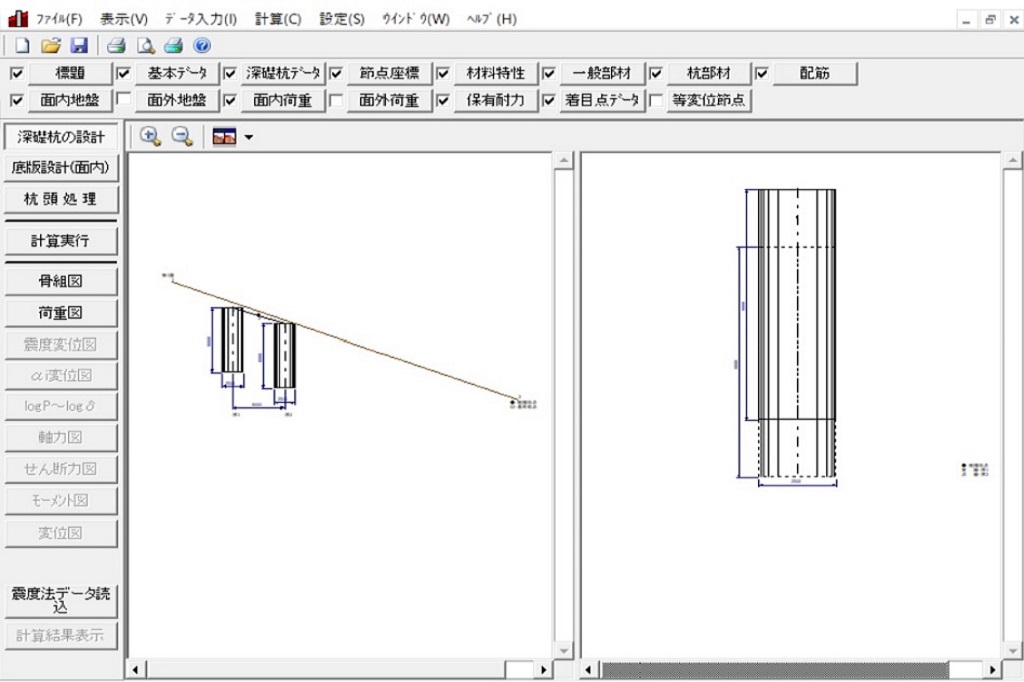Click the 着目点データ button
The width and height of the screenshot is (1024, 682).
[x=602, y=100]
